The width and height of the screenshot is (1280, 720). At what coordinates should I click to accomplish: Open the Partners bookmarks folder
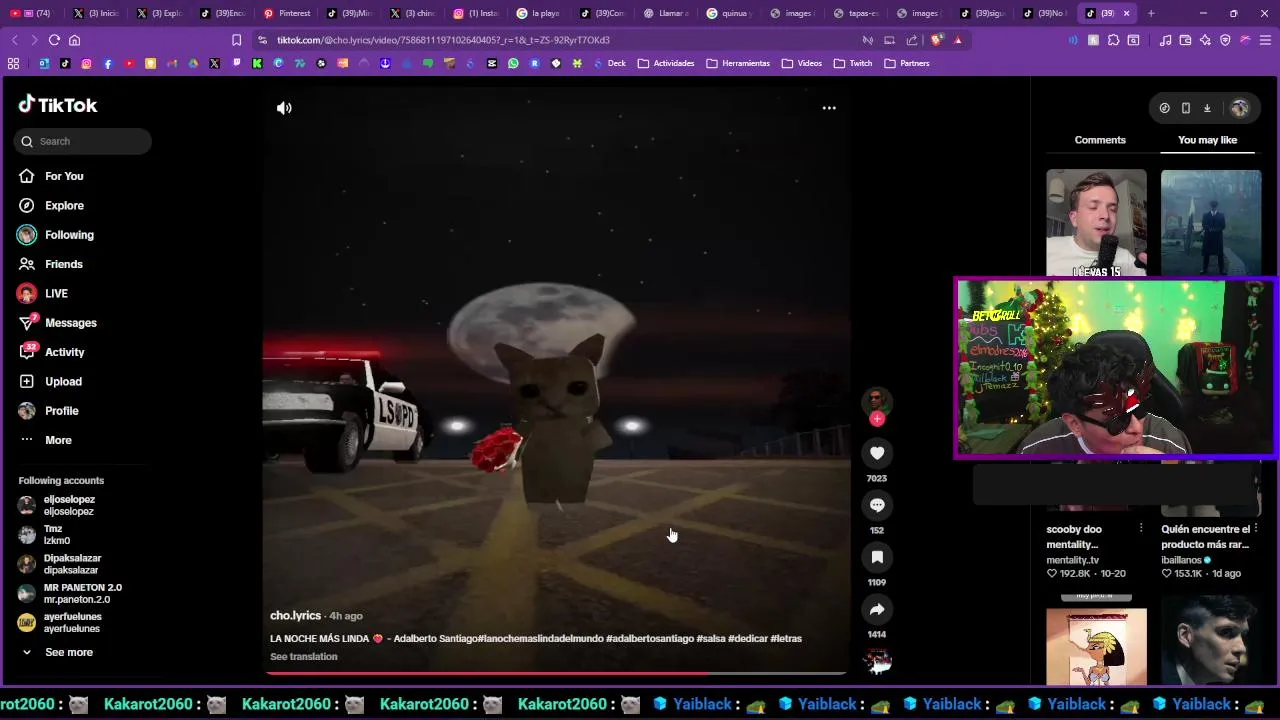(x=906, y=63)
